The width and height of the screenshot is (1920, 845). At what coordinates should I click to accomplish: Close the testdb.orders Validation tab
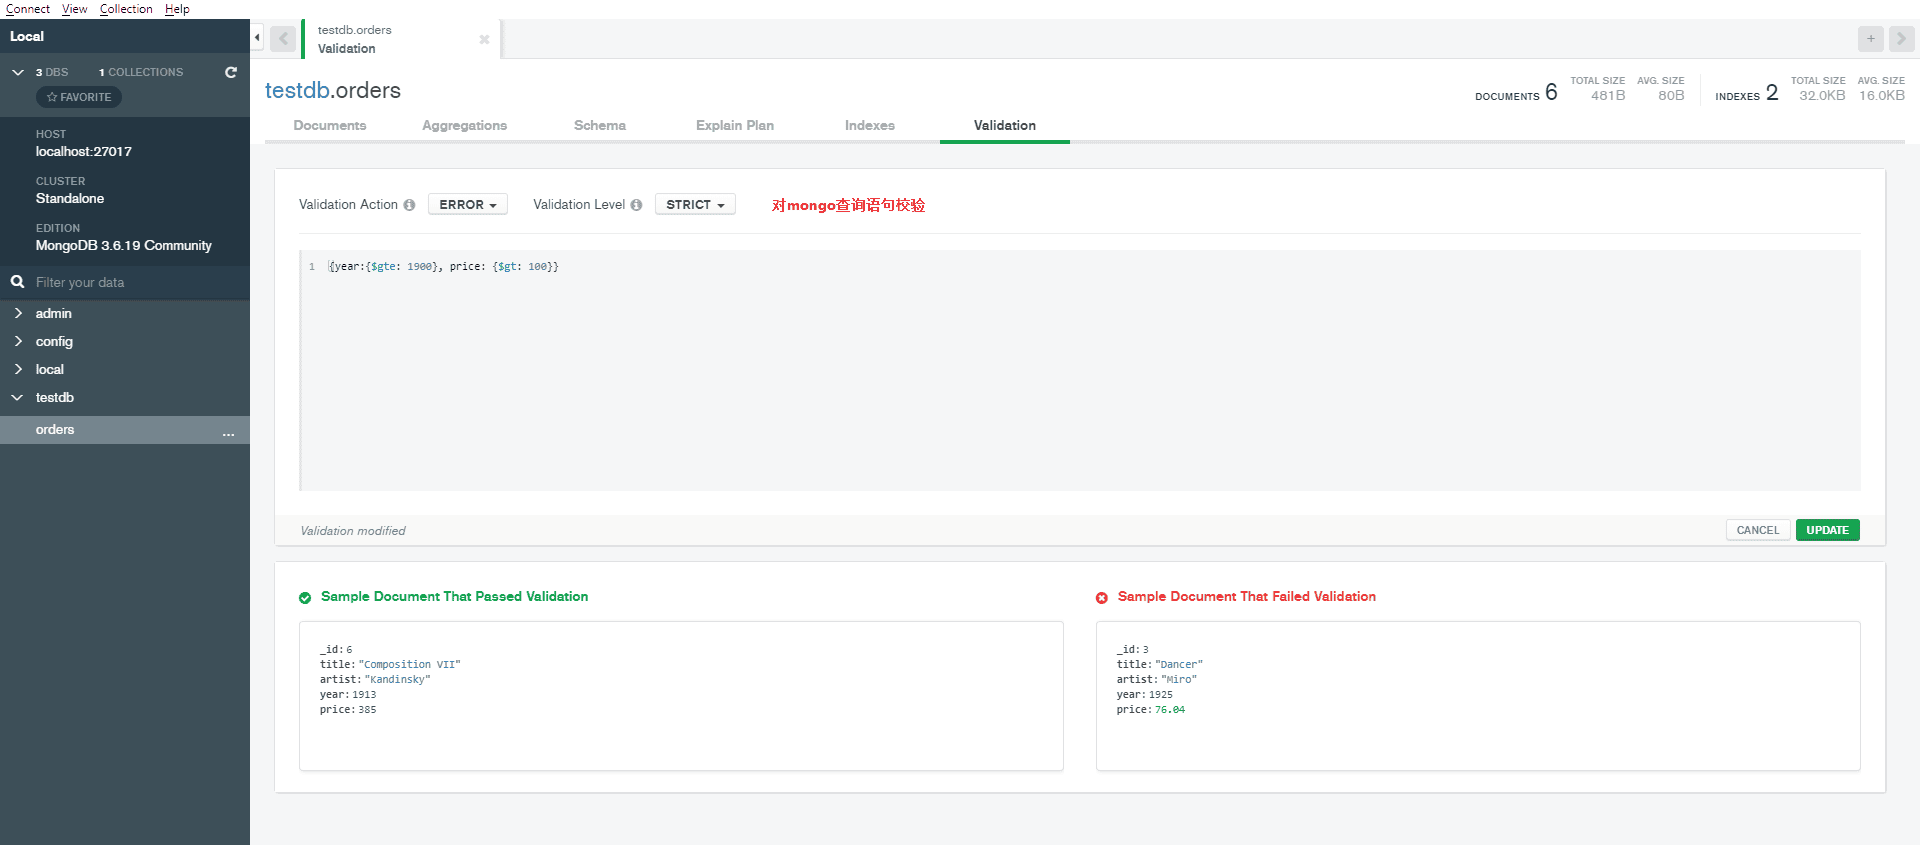tap(484, 40)
